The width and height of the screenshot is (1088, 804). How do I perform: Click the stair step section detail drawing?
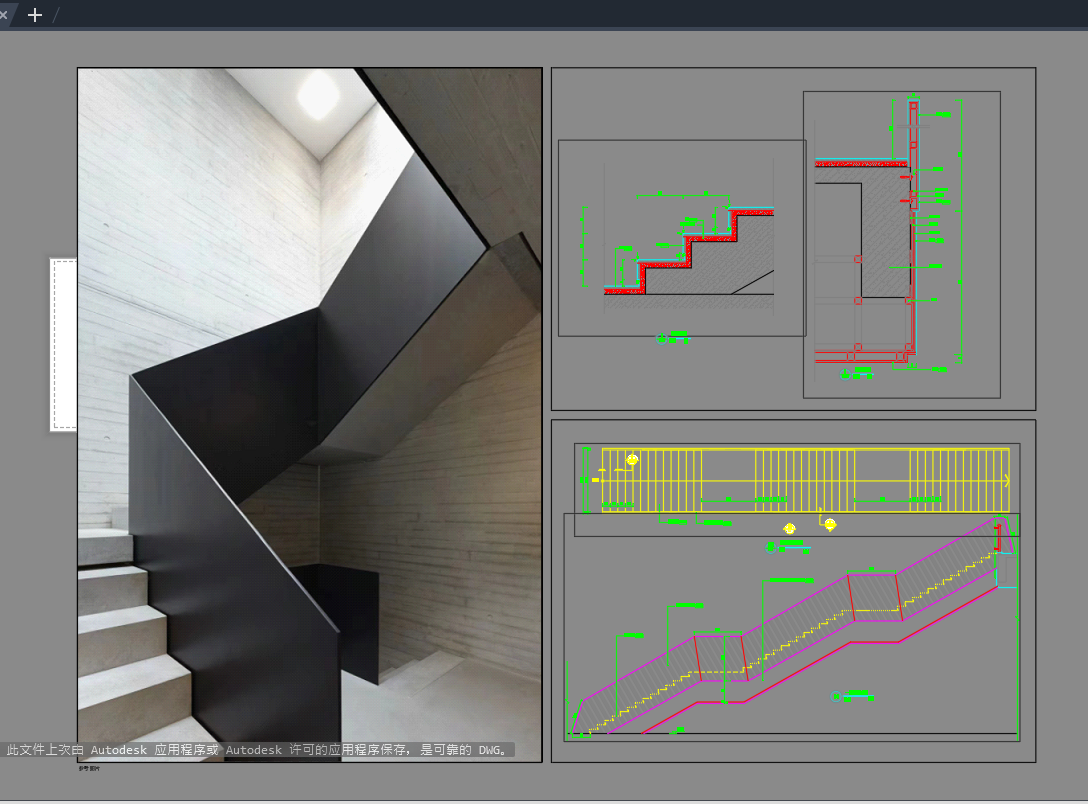(x=682, y=238)
